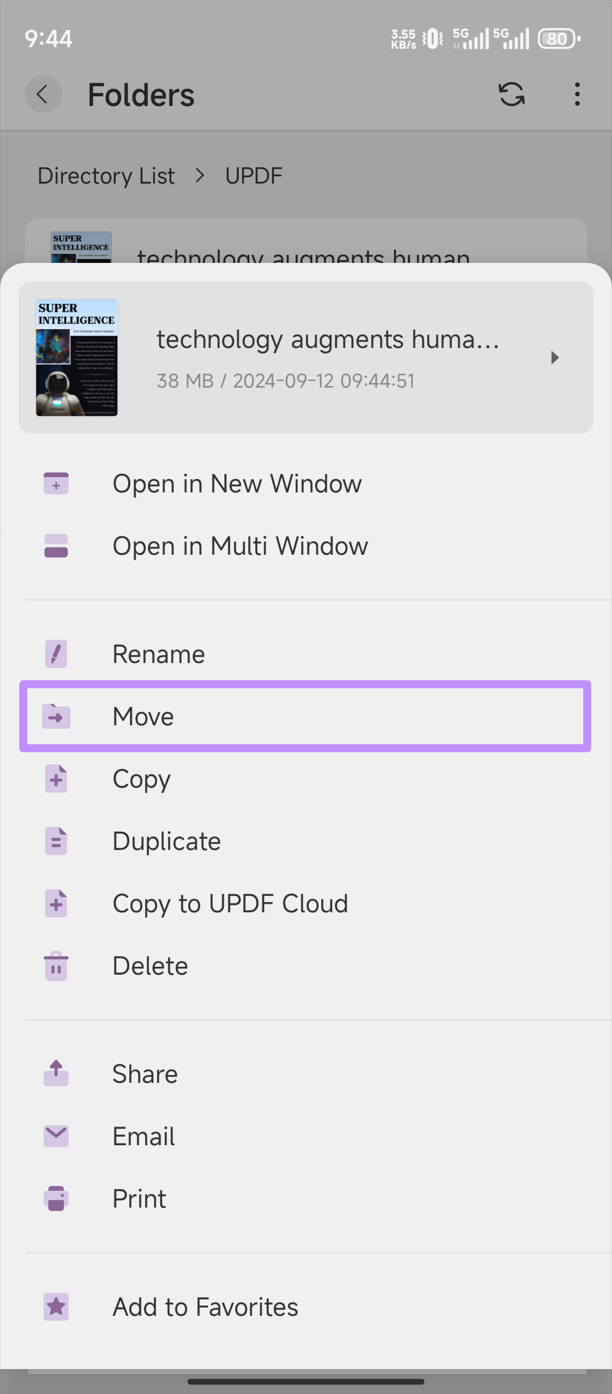
Task: Open the three-dot overflow menu
Action: [577, 95]
